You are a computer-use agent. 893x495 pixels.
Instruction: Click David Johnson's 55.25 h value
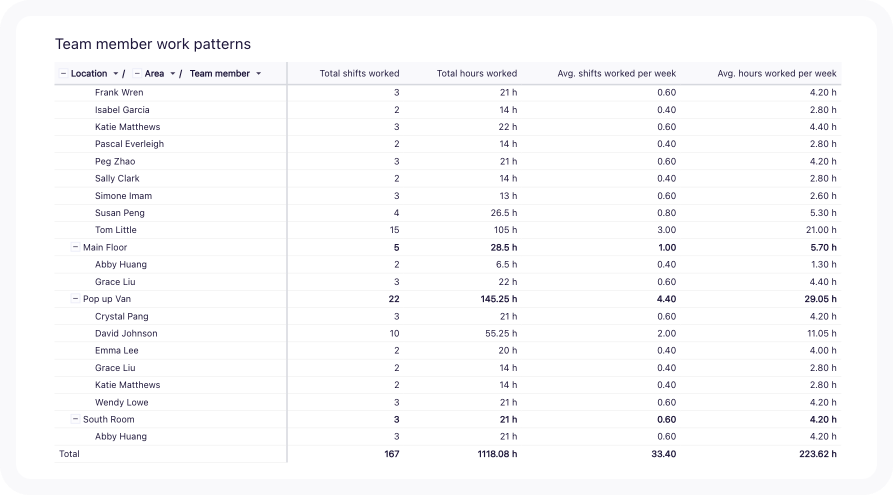point(501,333)
